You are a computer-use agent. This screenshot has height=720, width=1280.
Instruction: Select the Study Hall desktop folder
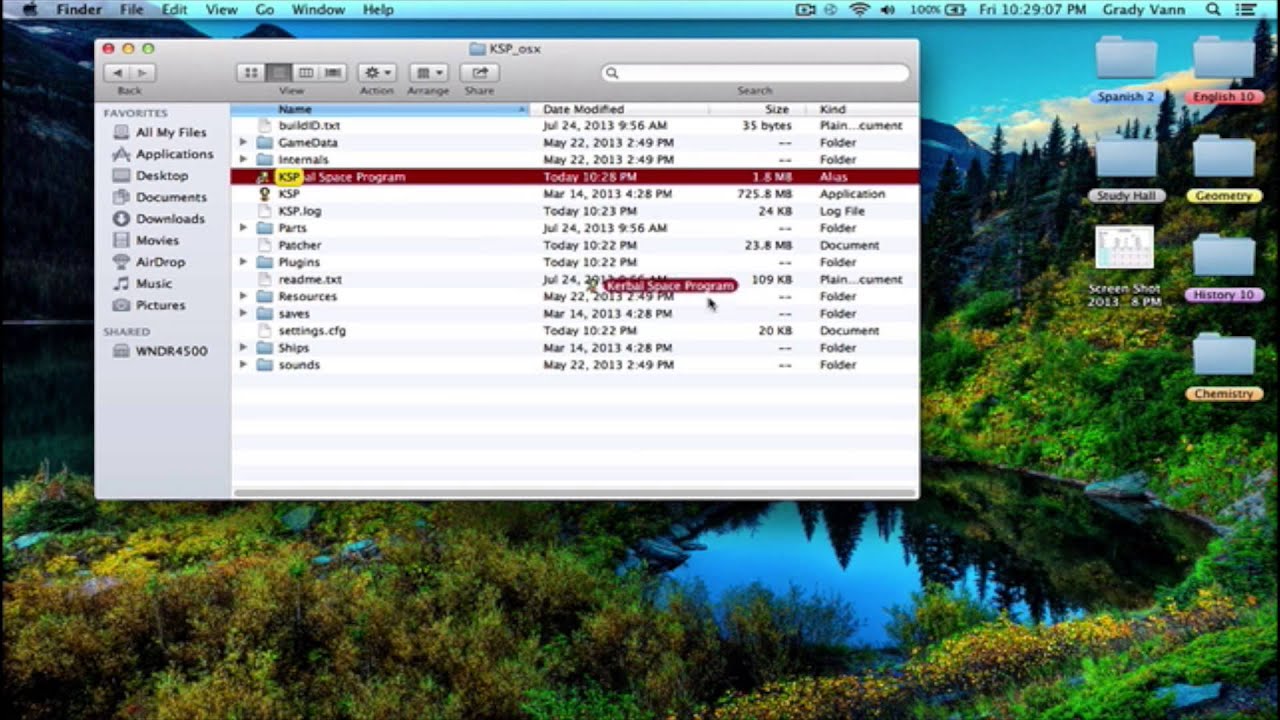(x=1126, y=167)
